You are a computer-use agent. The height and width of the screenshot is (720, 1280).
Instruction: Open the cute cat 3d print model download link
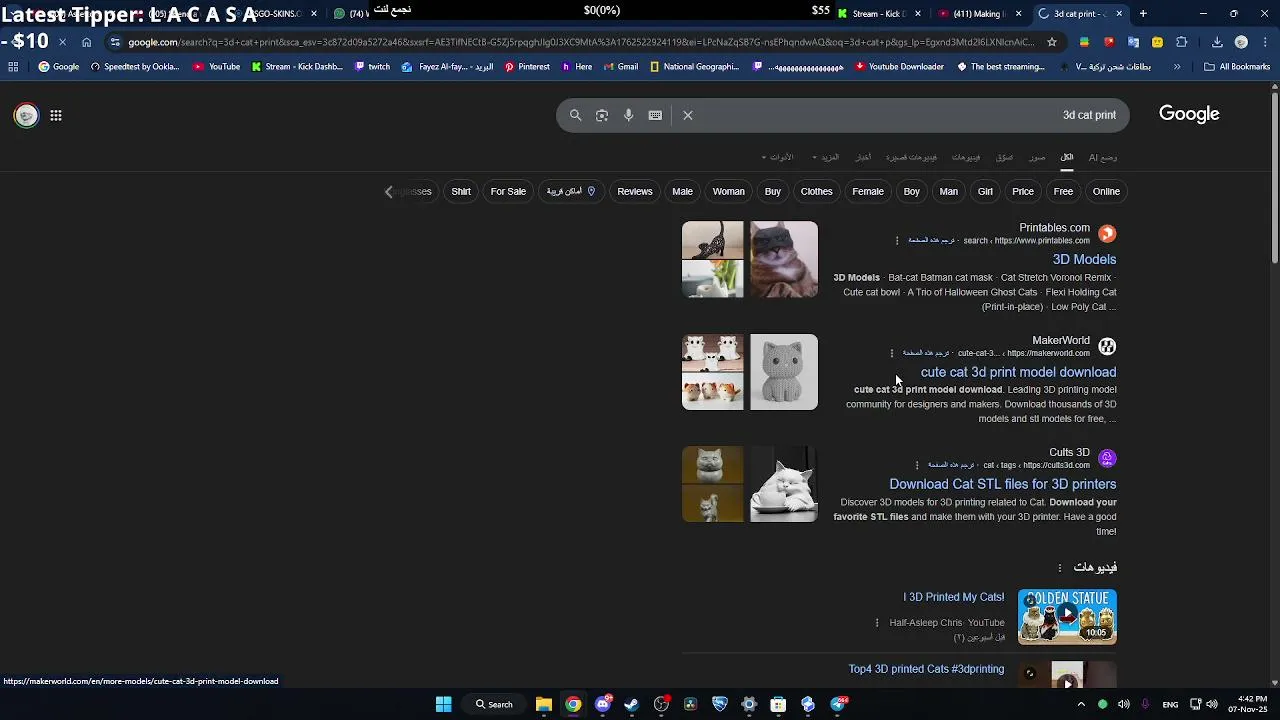1018,372
